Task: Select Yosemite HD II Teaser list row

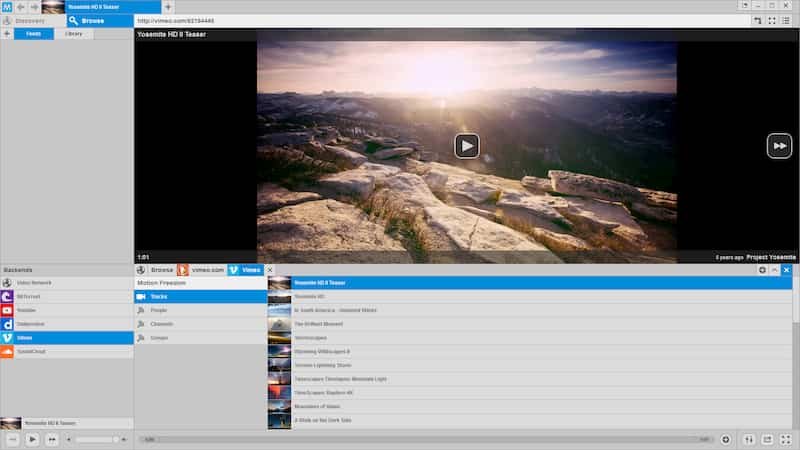Action: coord(530,283)
